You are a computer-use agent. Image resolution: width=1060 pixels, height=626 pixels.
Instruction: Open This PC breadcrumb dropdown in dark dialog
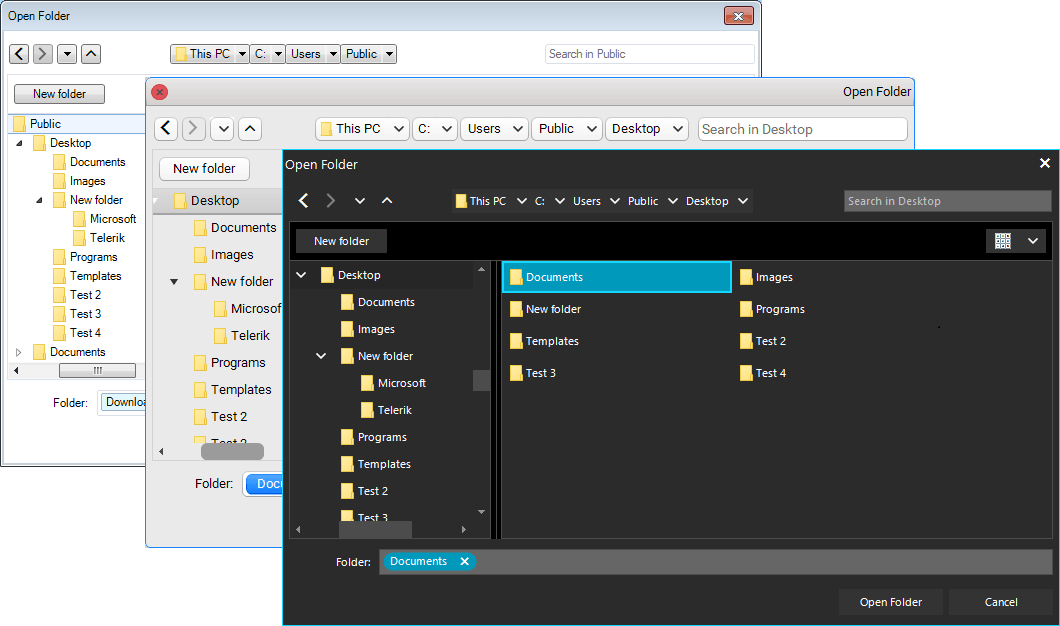pyautogui.click(x=521, y=201)
